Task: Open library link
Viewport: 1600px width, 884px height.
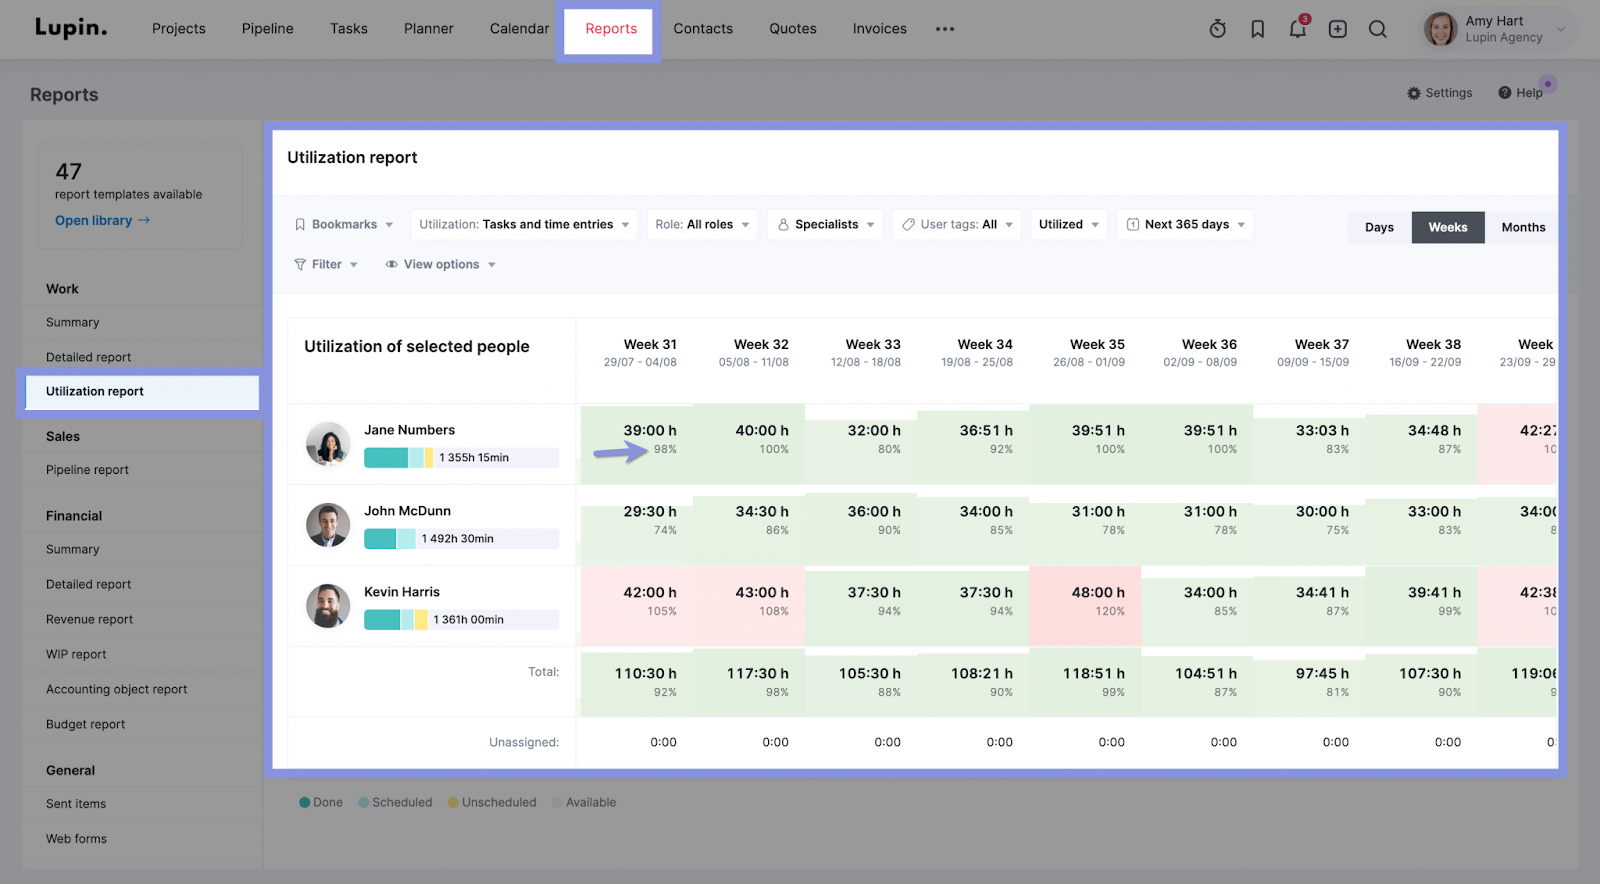Action: [x=102, y=220]
